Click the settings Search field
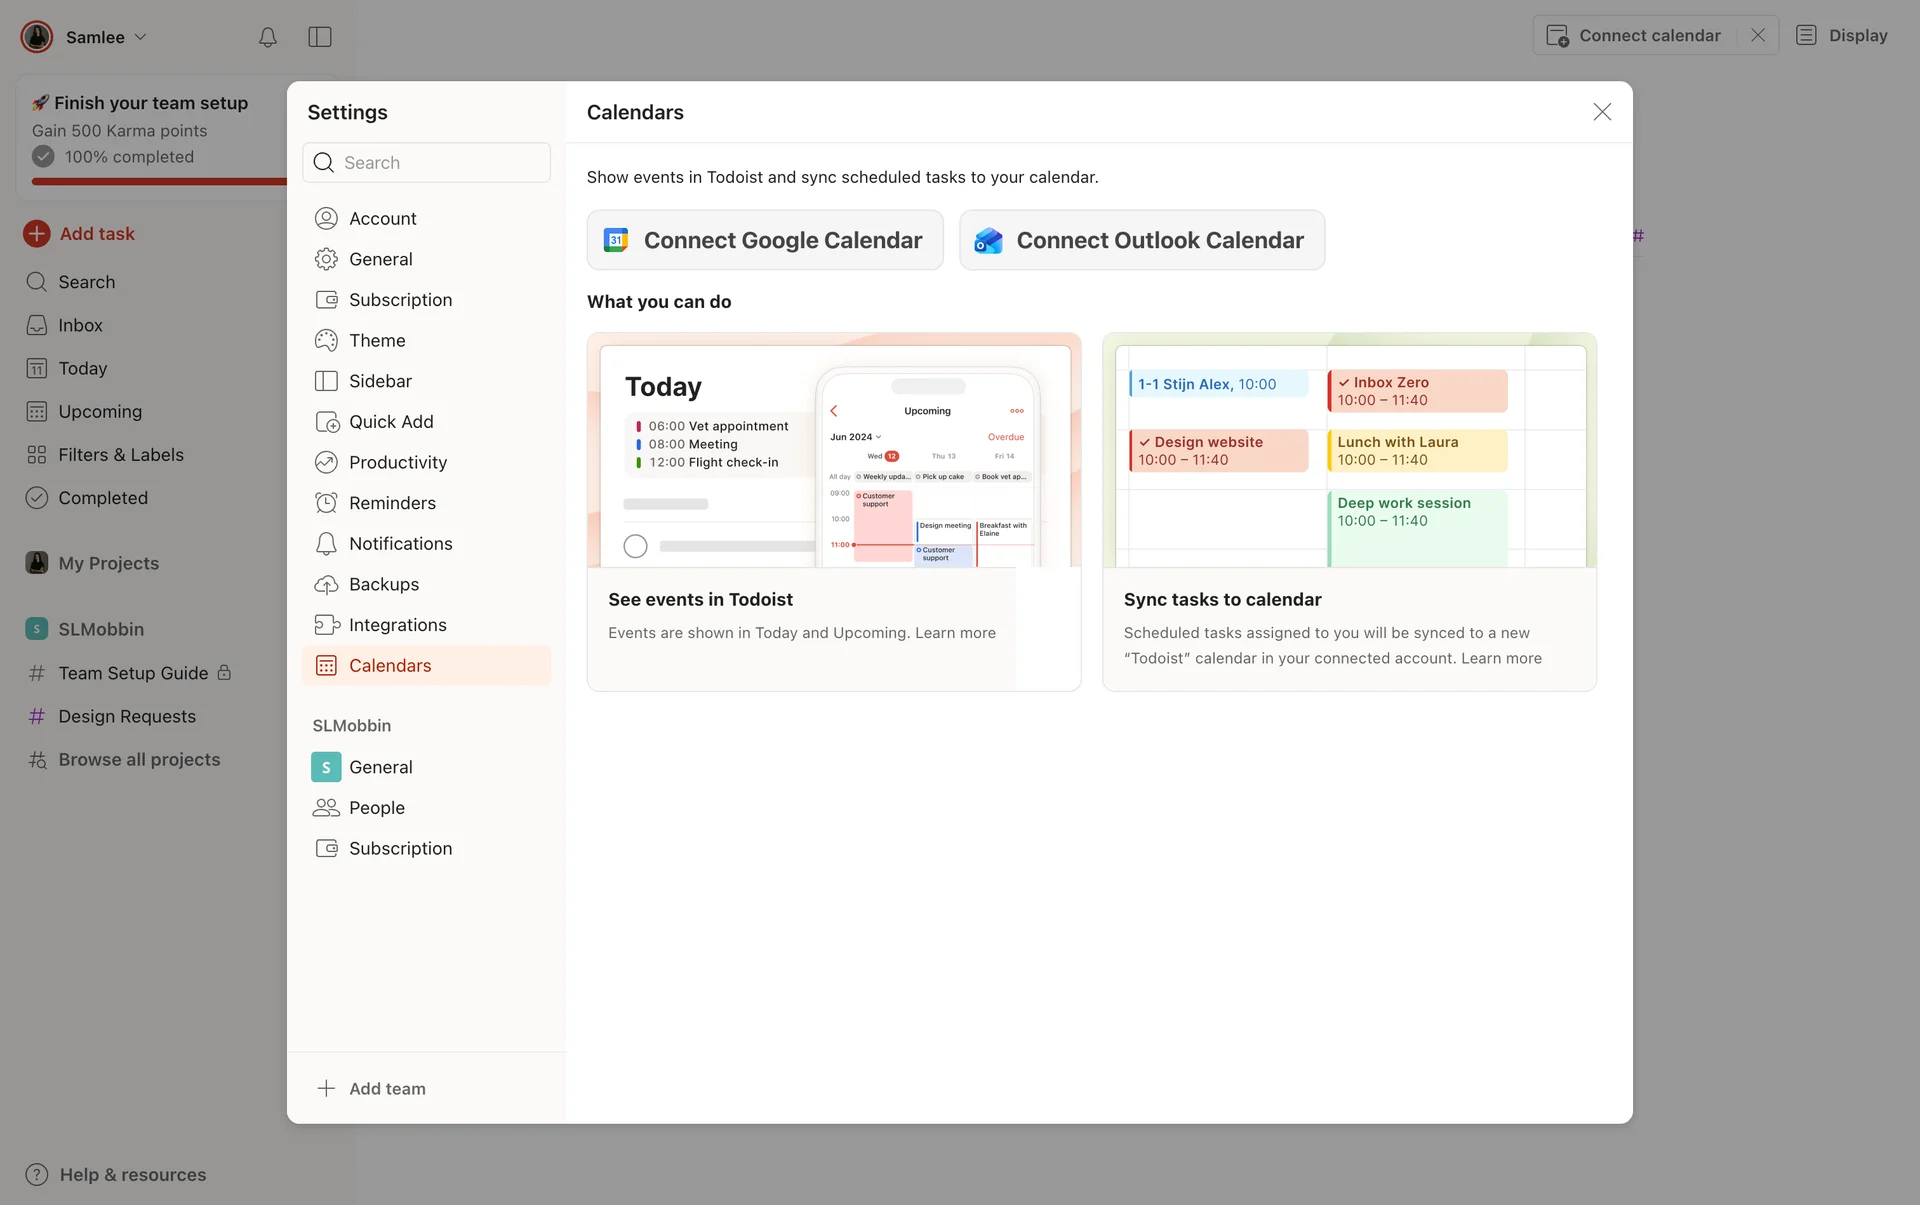 tap(427, 162)
